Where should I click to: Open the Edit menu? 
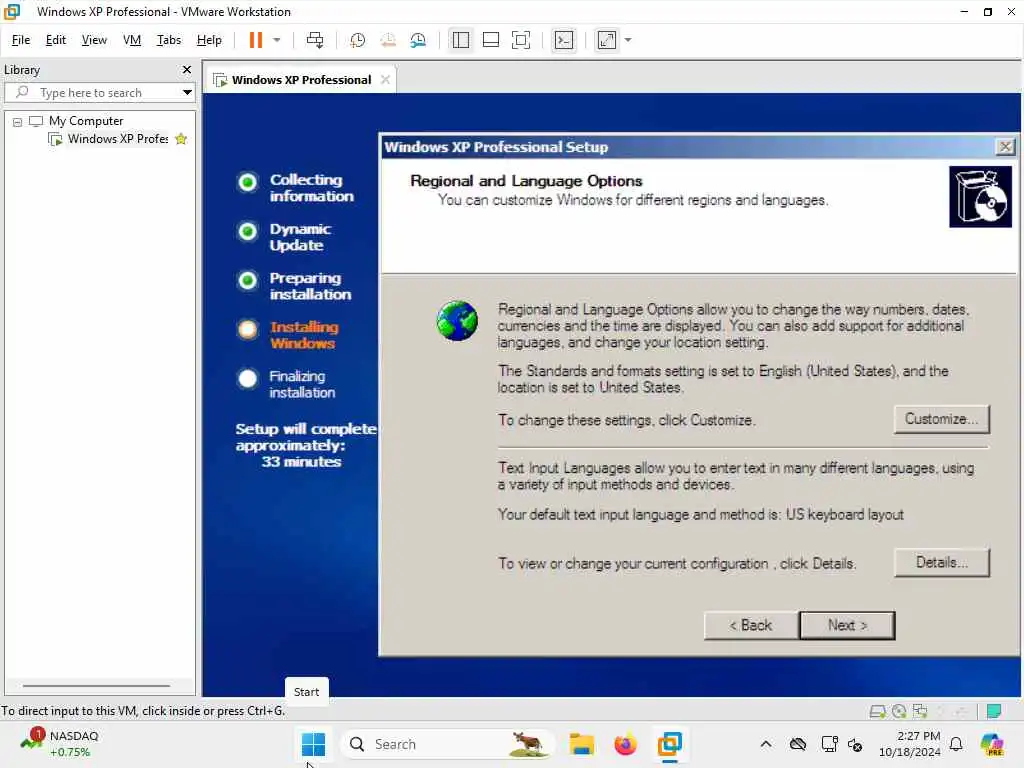(x=56, y=40)
